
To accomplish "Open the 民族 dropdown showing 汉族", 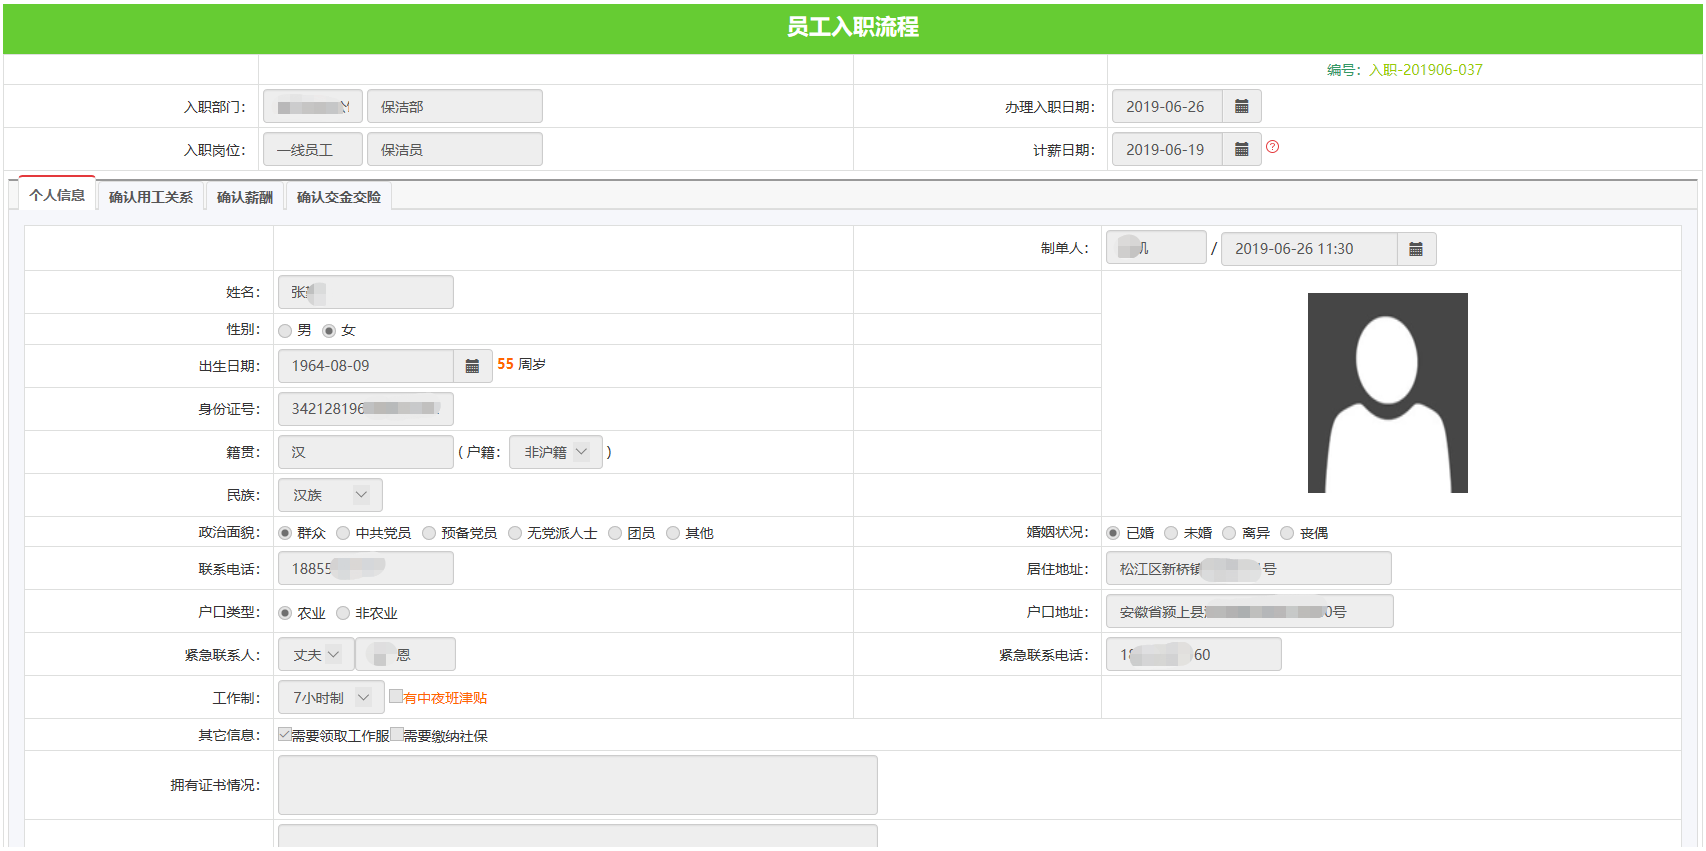I will tap(330, 495).
